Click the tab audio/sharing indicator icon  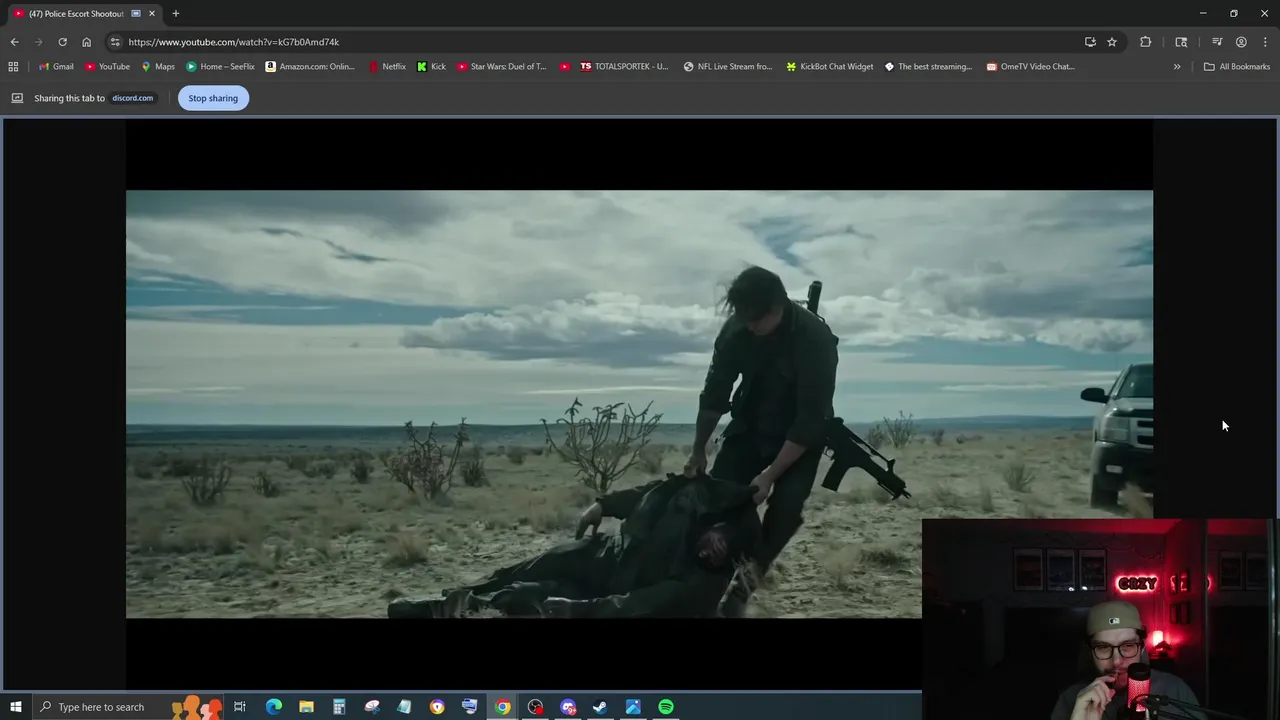coord(136,14)
